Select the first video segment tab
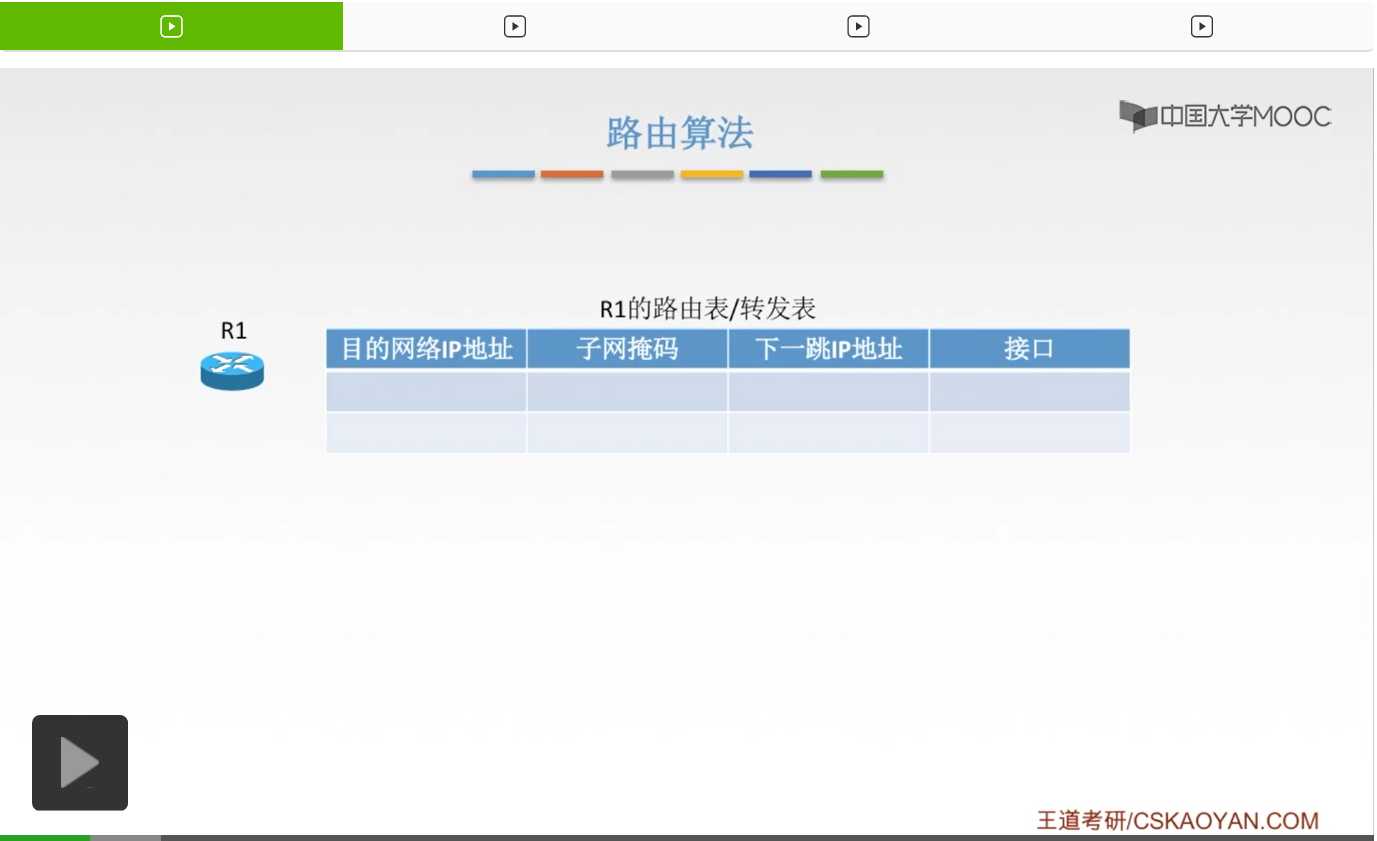Screen dimensions: 1377x841 pyautogui.click(x=171, y=26)
